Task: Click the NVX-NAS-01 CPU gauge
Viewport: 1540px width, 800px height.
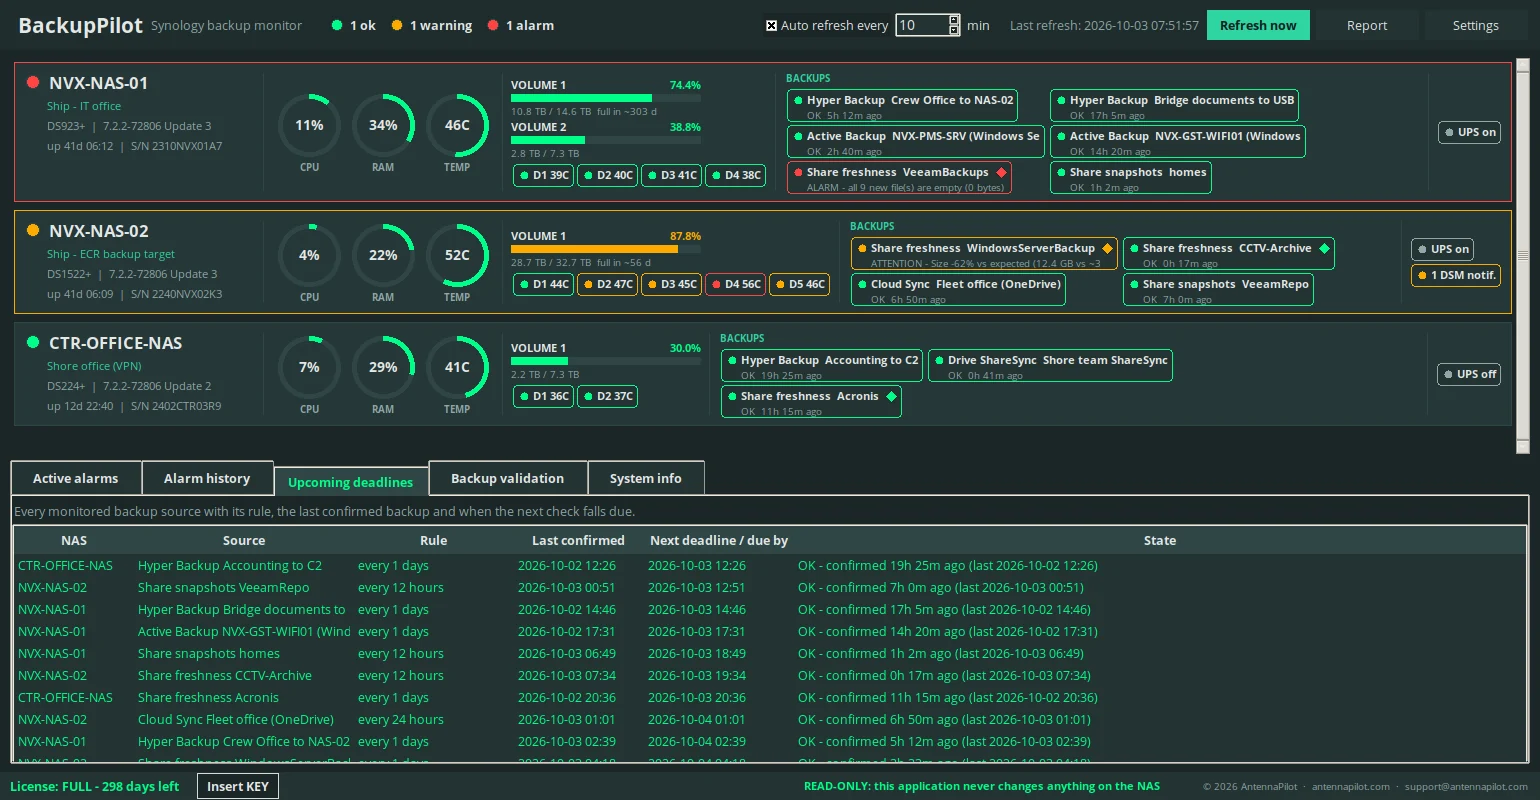Action: tap(309, 125)
